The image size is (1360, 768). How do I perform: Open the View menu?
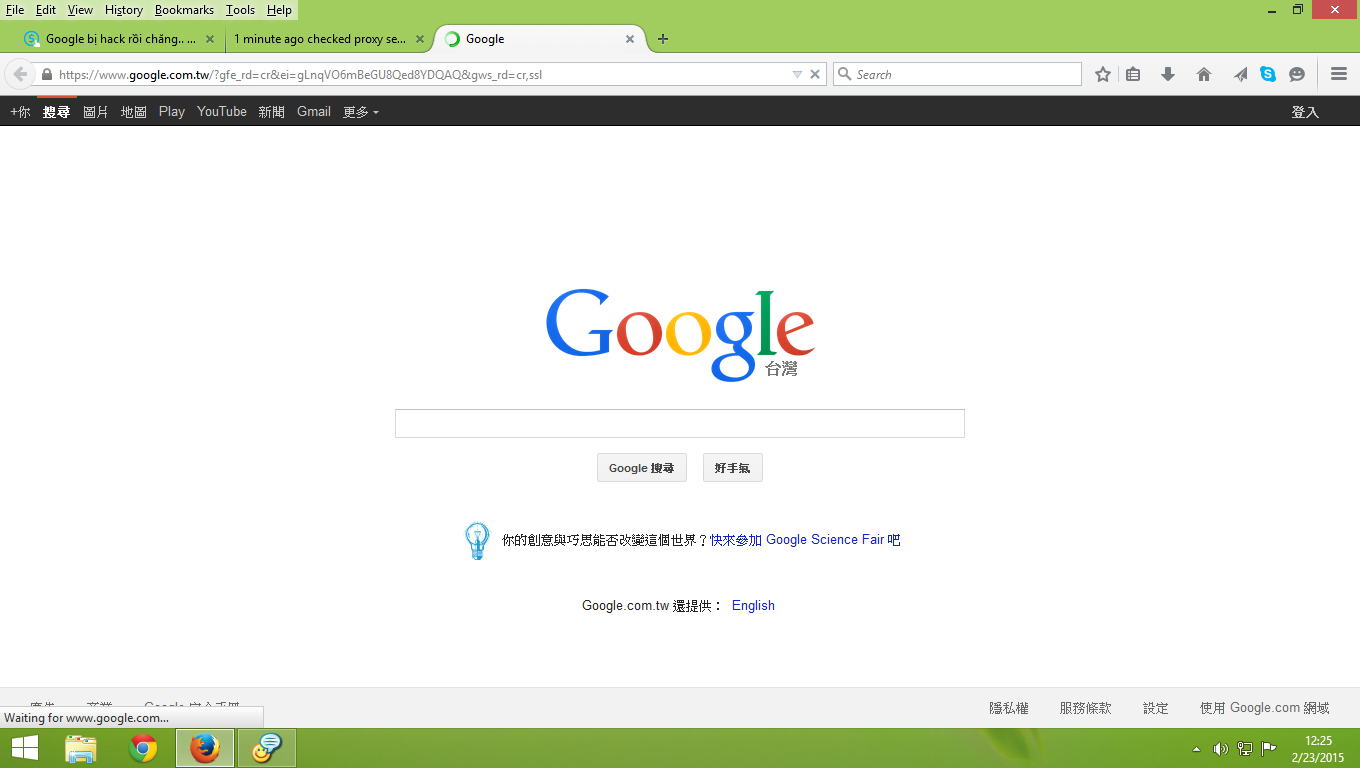tap(80, 10)
